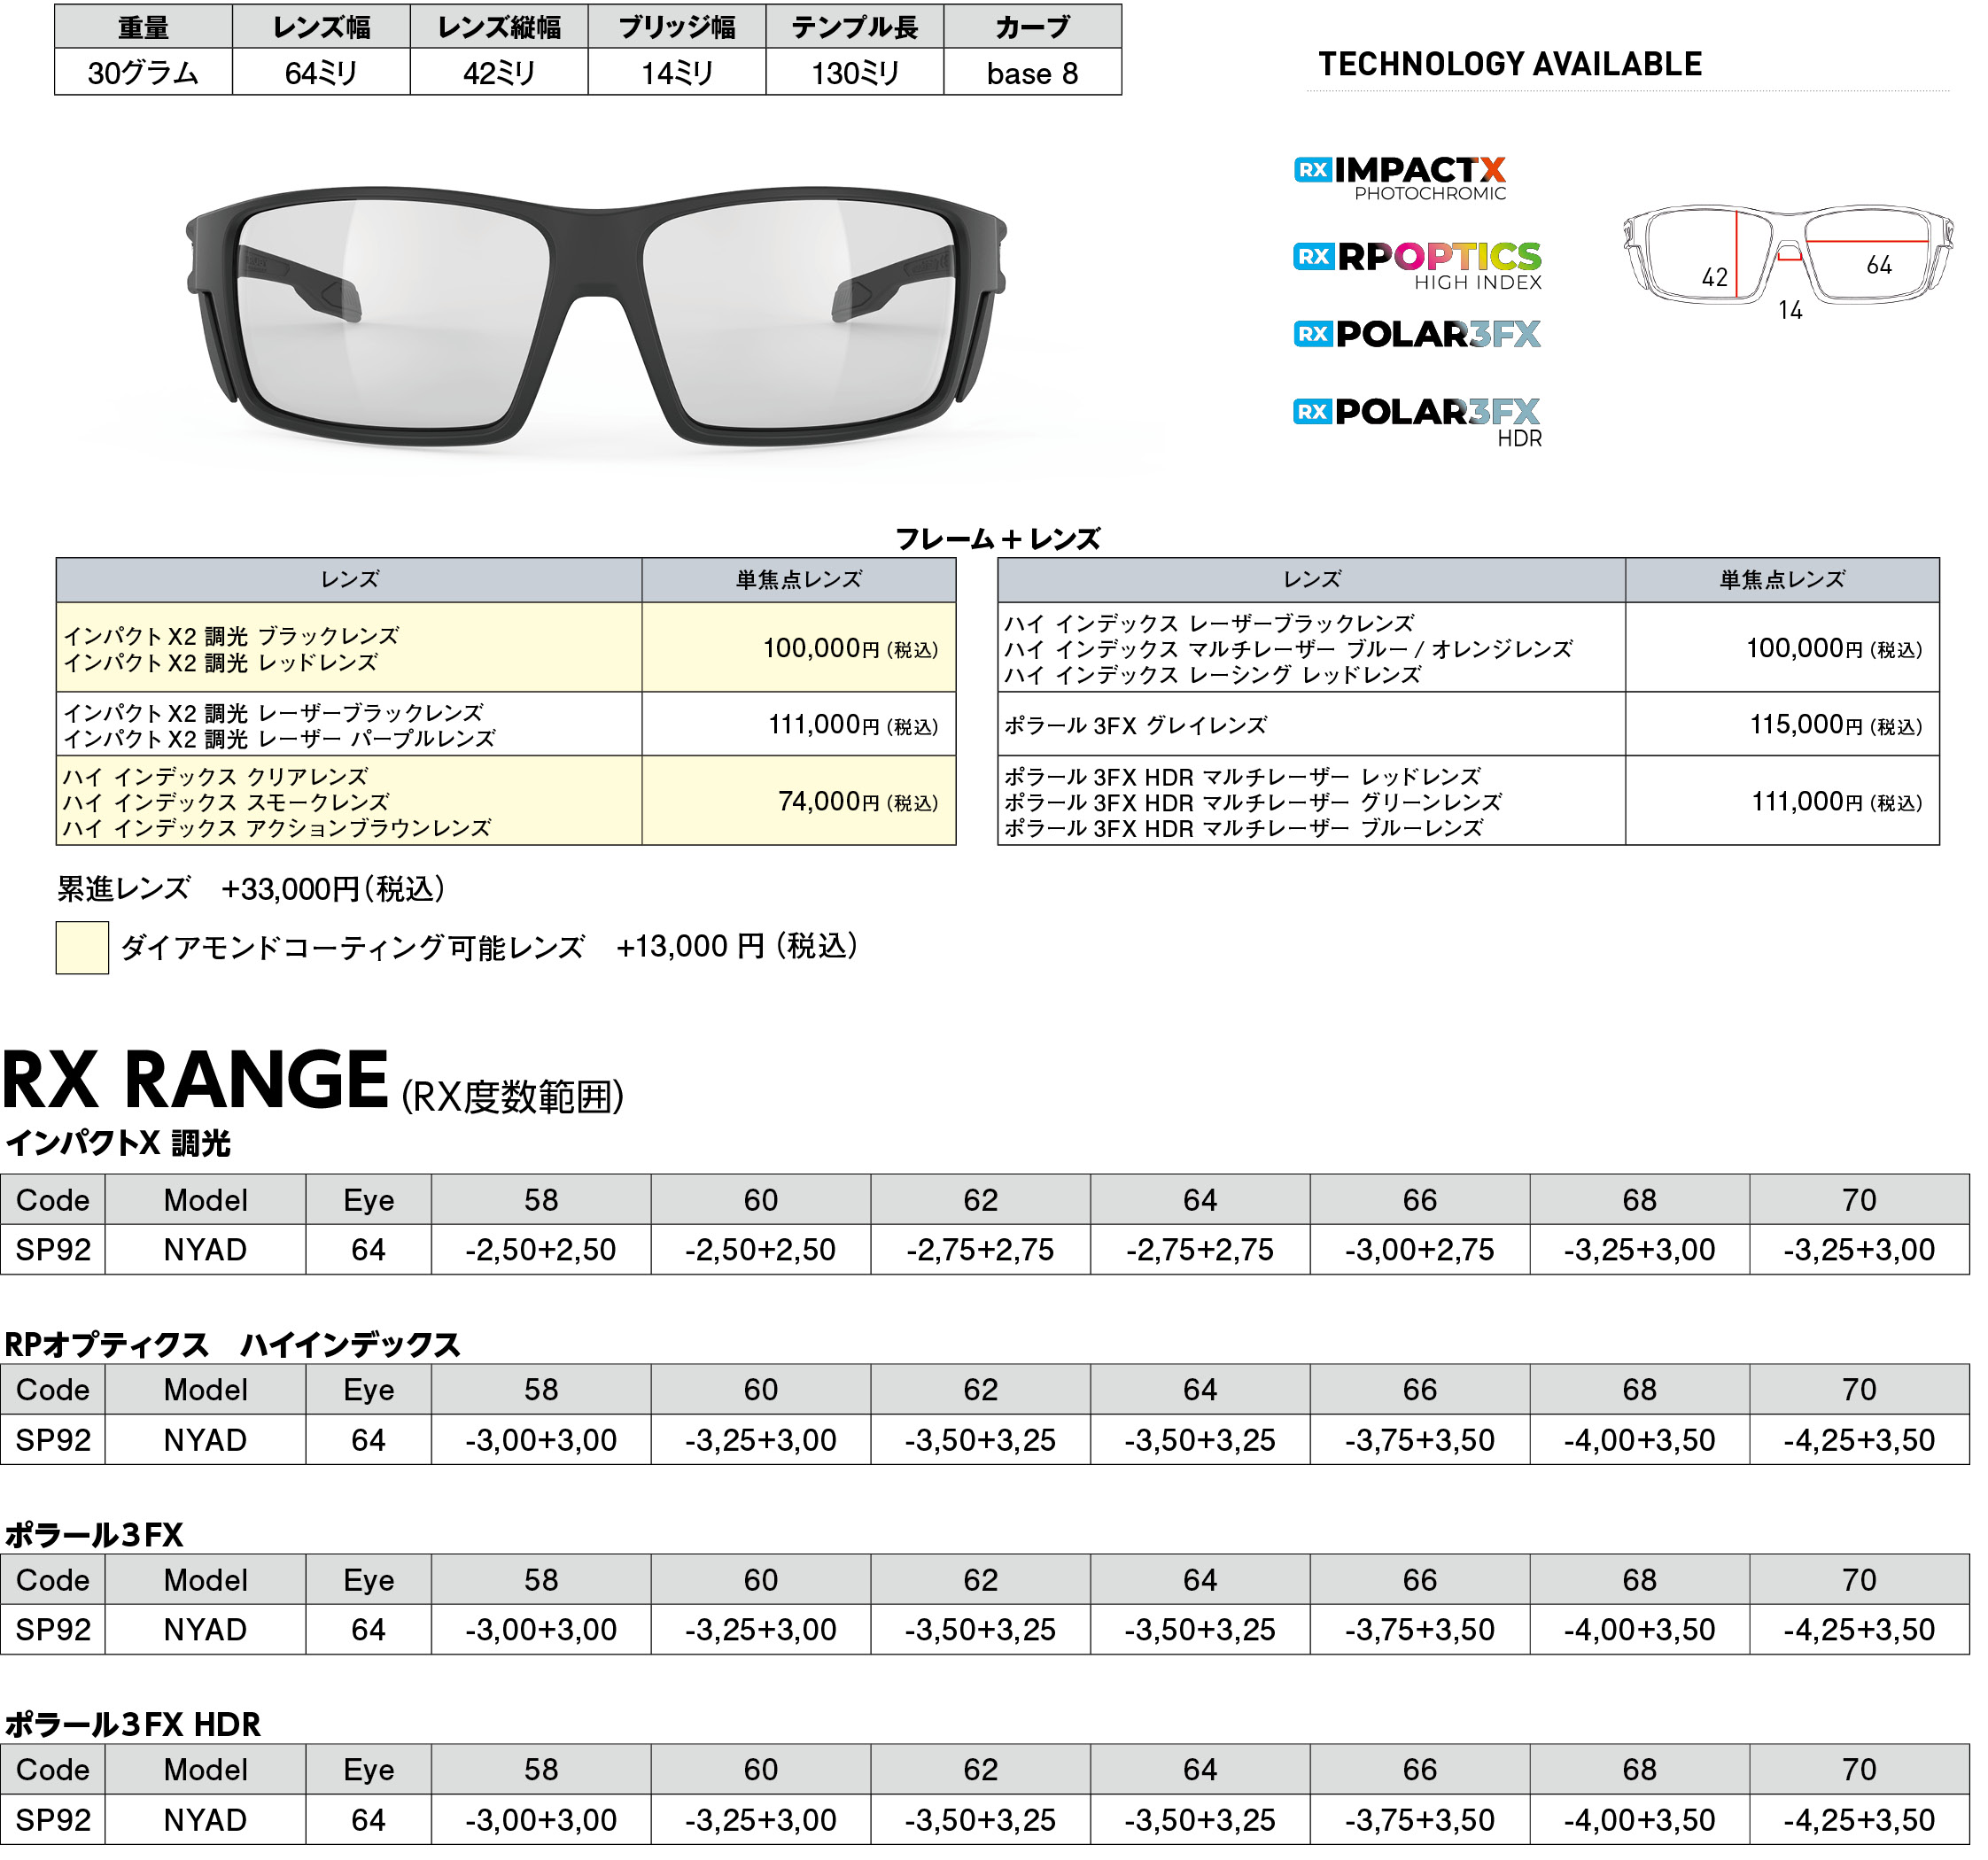Select the "ハイ インデックス クリアレンズ" line

pyautogui.click(x=215, y=777)
